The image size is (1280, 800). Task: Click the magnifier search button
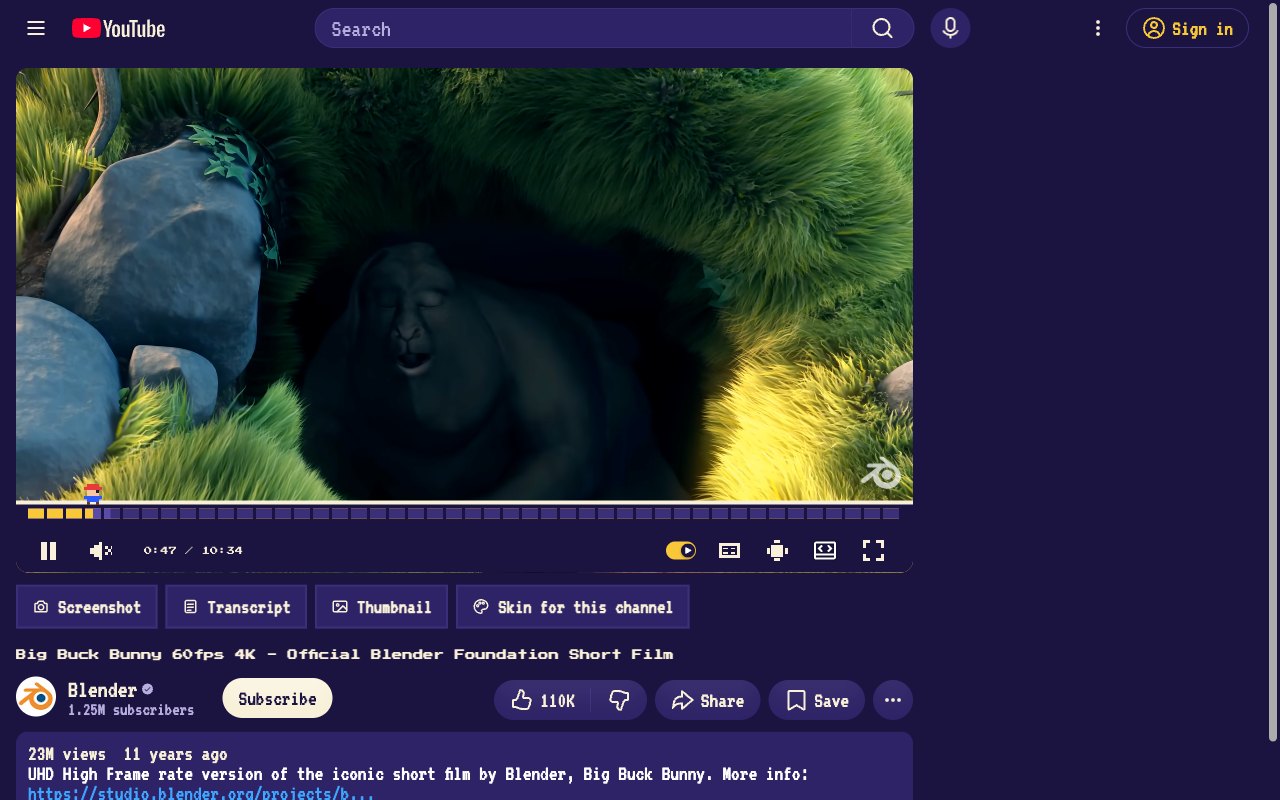[x=882, y=28]
